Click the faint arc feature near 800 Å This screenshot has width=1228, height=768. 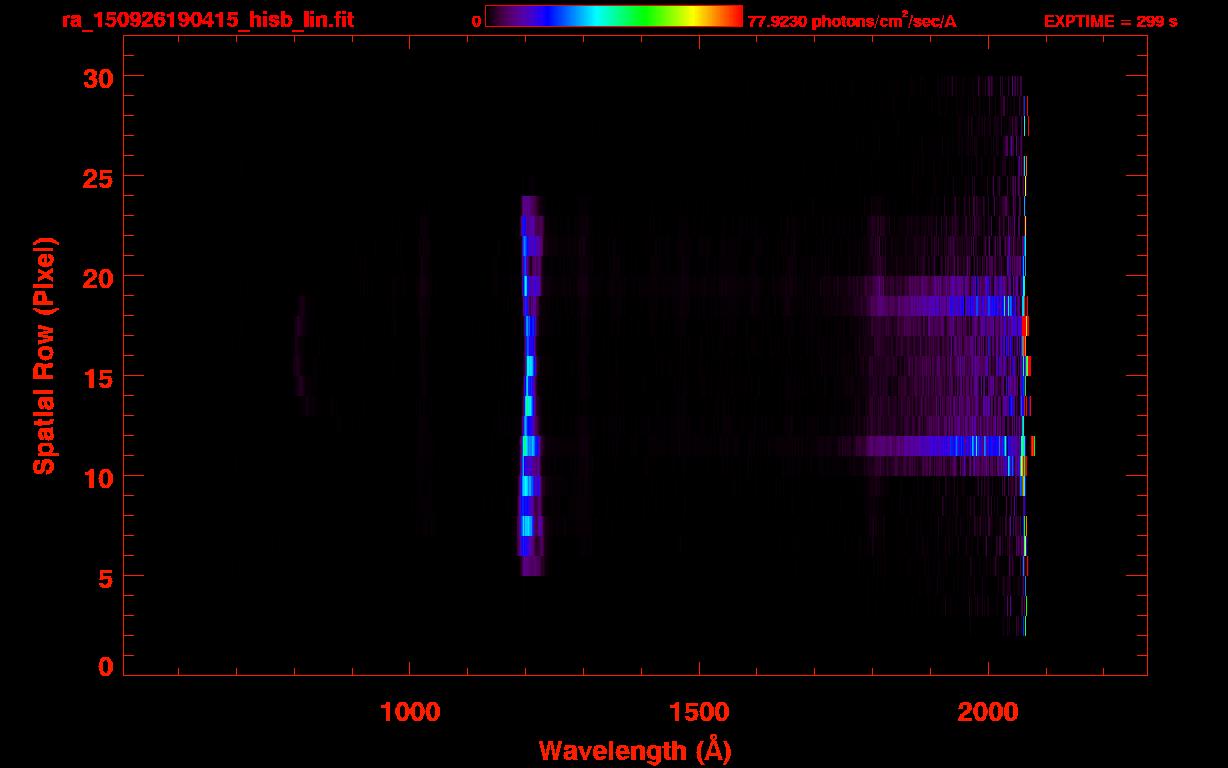pyautogui.click(x=303, y=355)
